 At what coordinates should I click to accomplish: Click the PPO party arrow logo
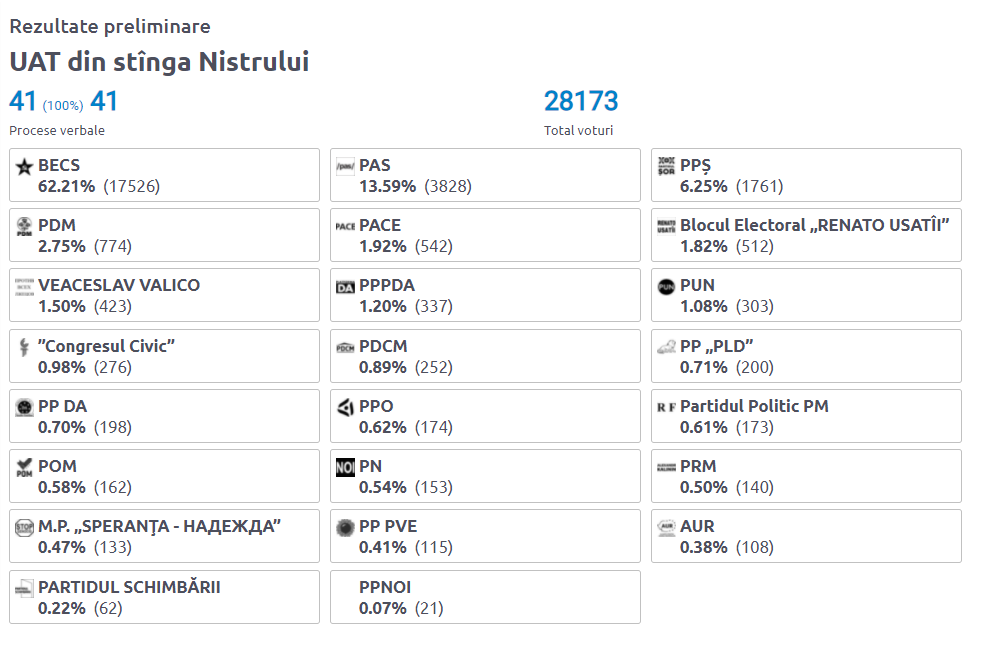345,407
